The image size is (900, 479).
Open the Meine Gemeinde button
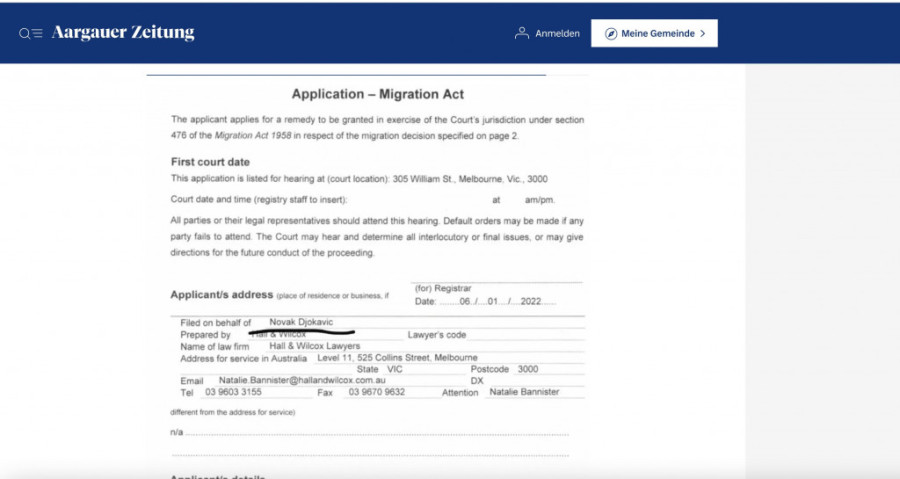[x=654, y=33]
